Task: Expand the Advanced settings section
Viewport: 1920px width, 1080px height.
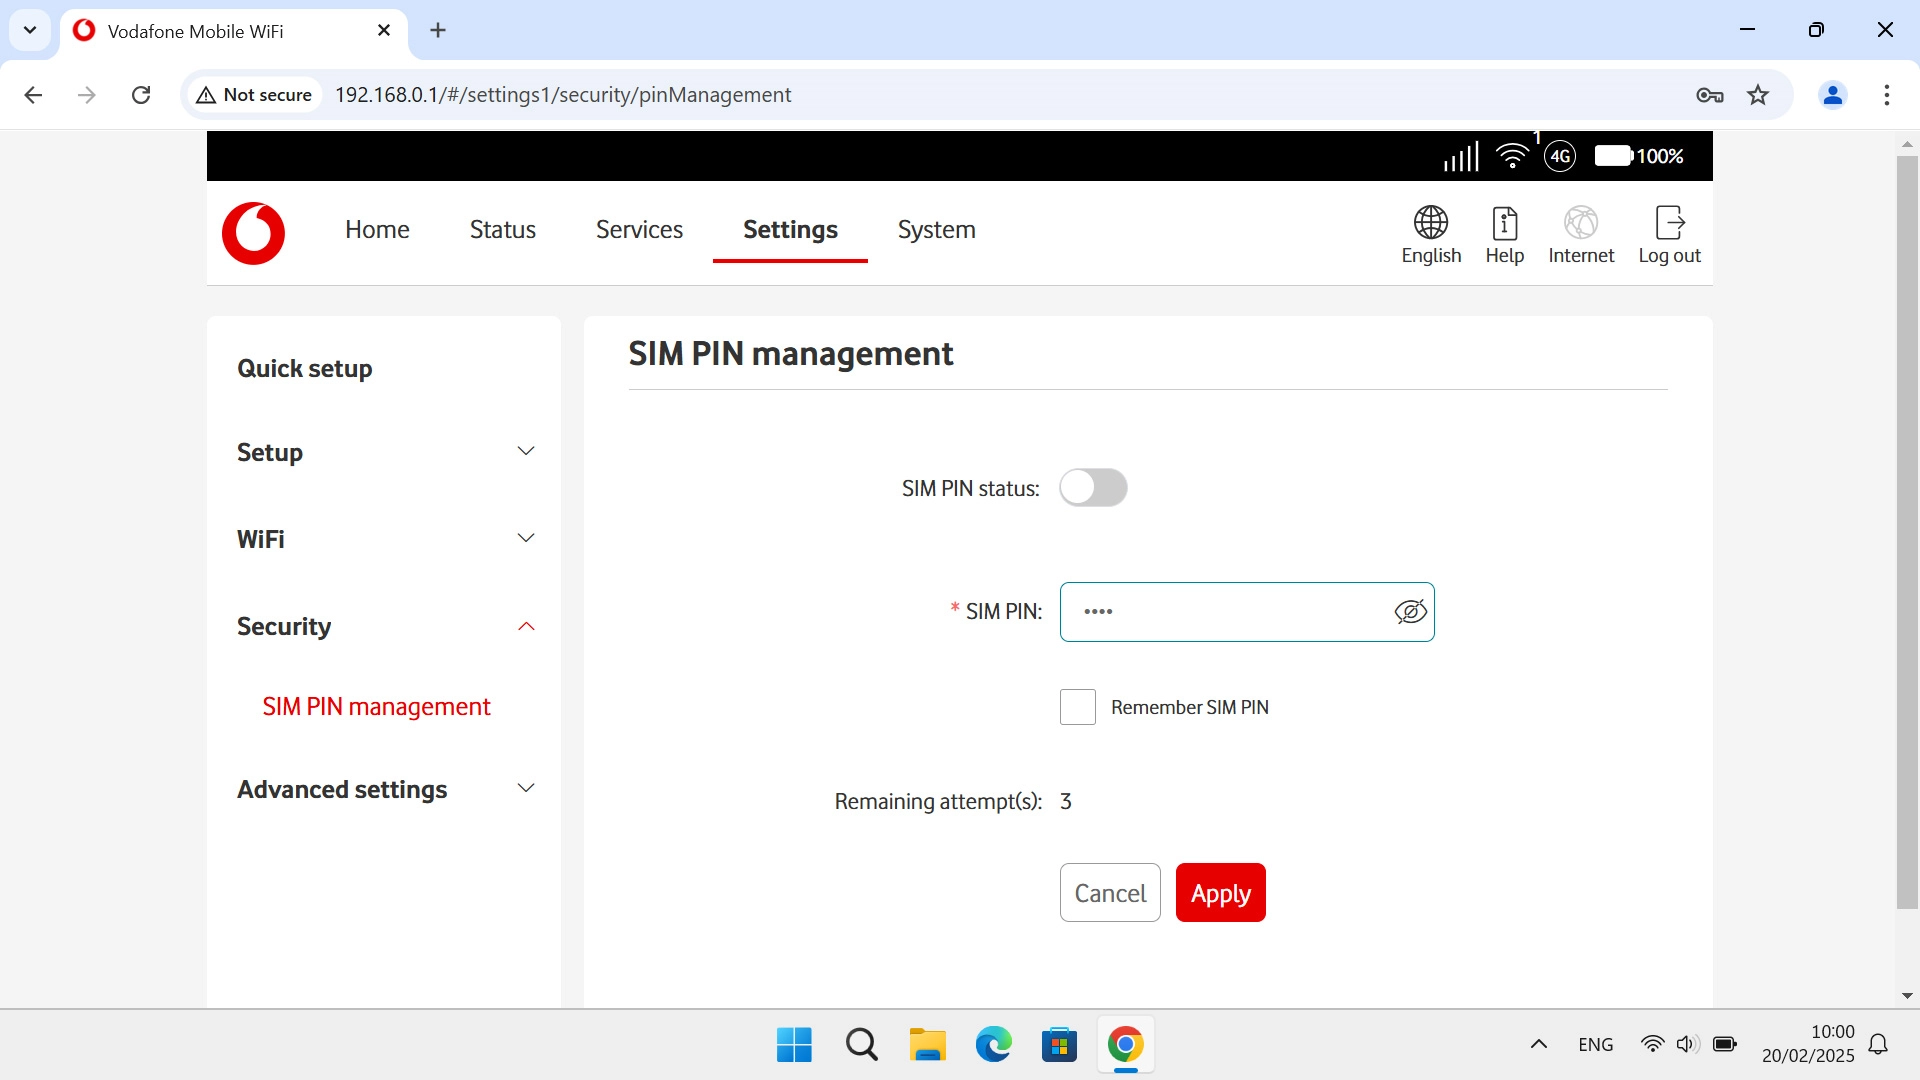Action: (526, 789)
